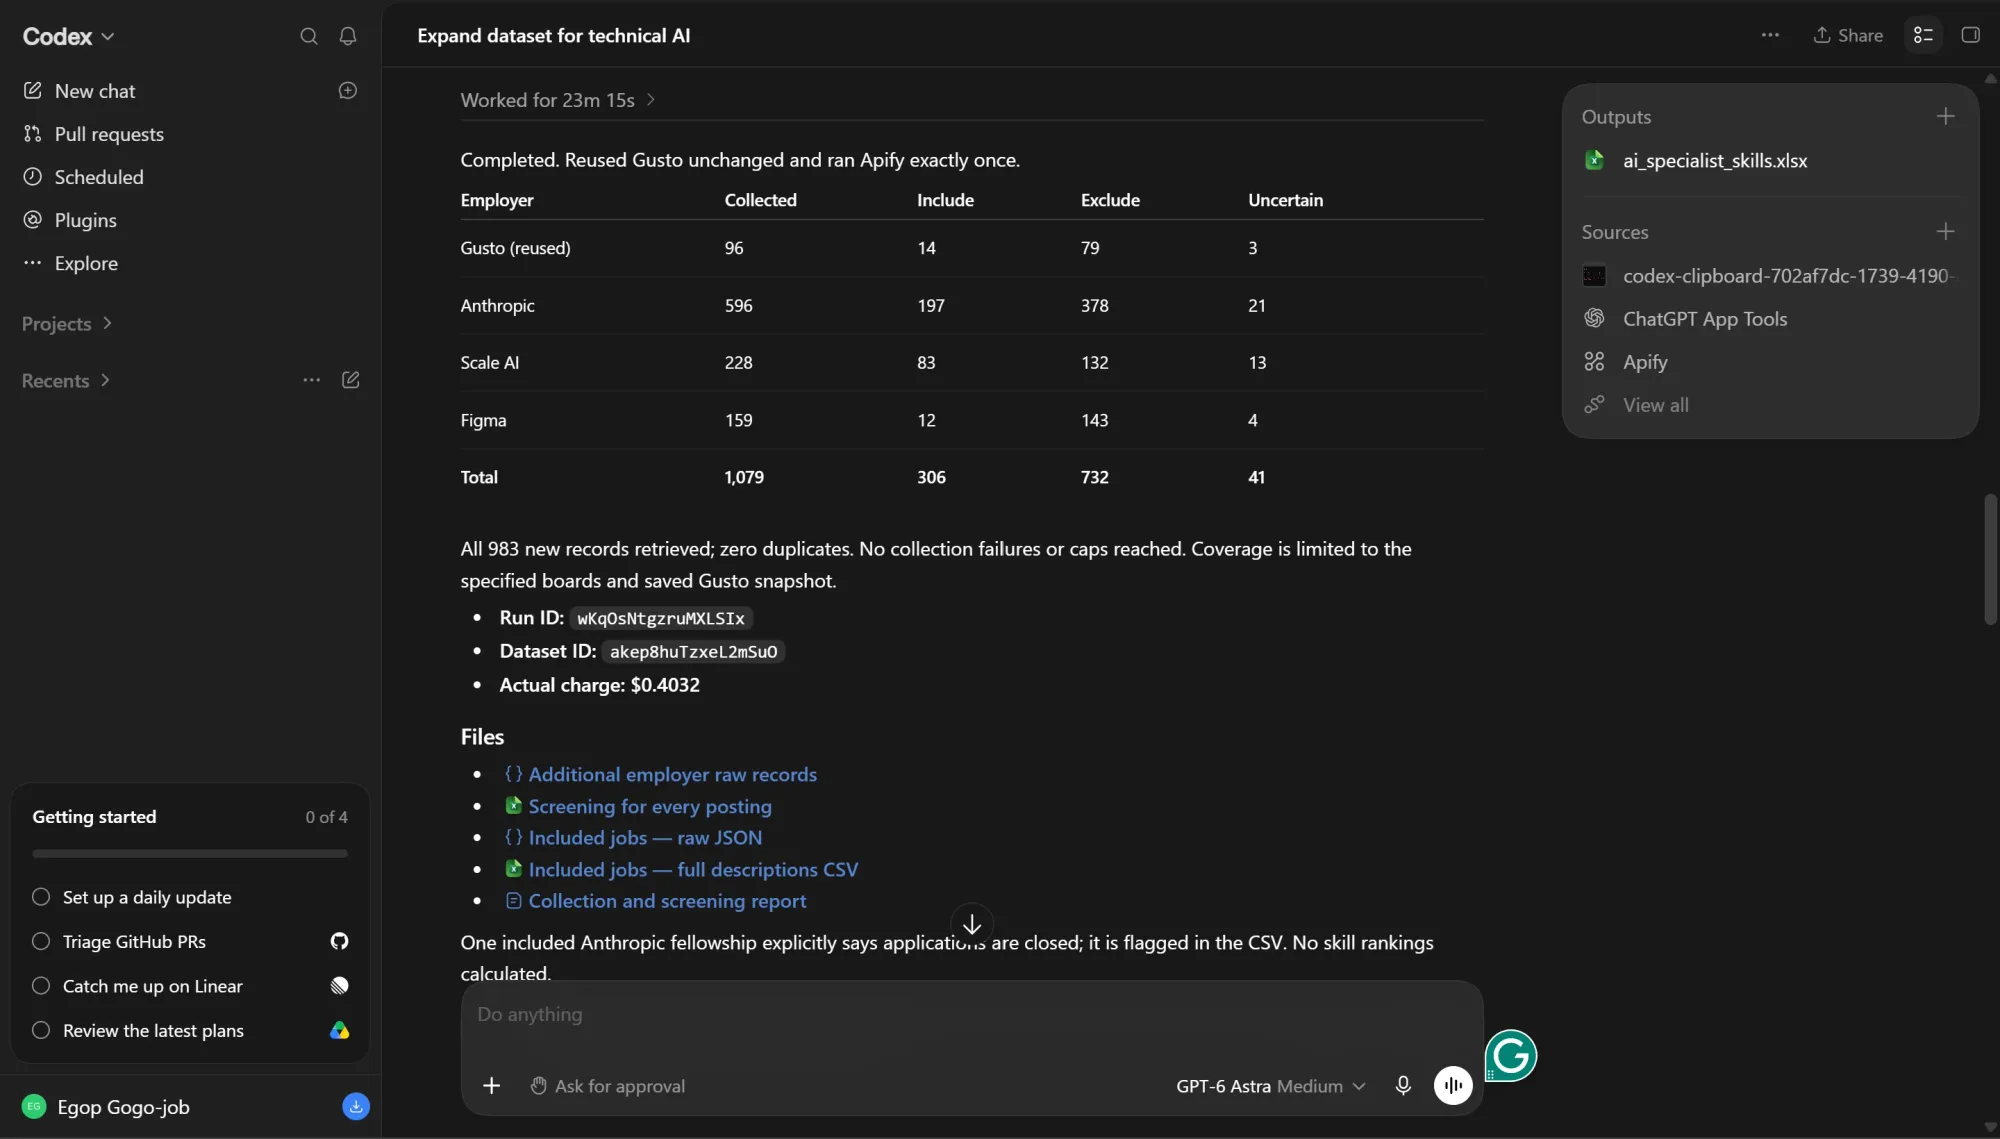The image size is (2000, 1139).
Task: Open the Explore section
Action: (86, 263)
